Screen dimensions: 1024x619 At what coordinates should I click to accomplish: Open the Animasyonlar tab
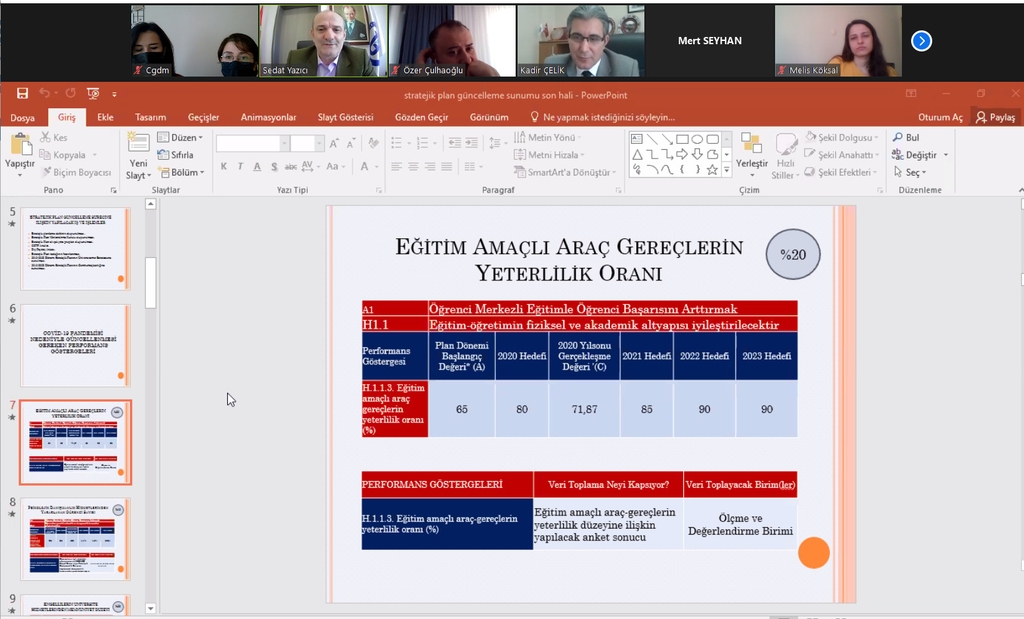[268, 117]
